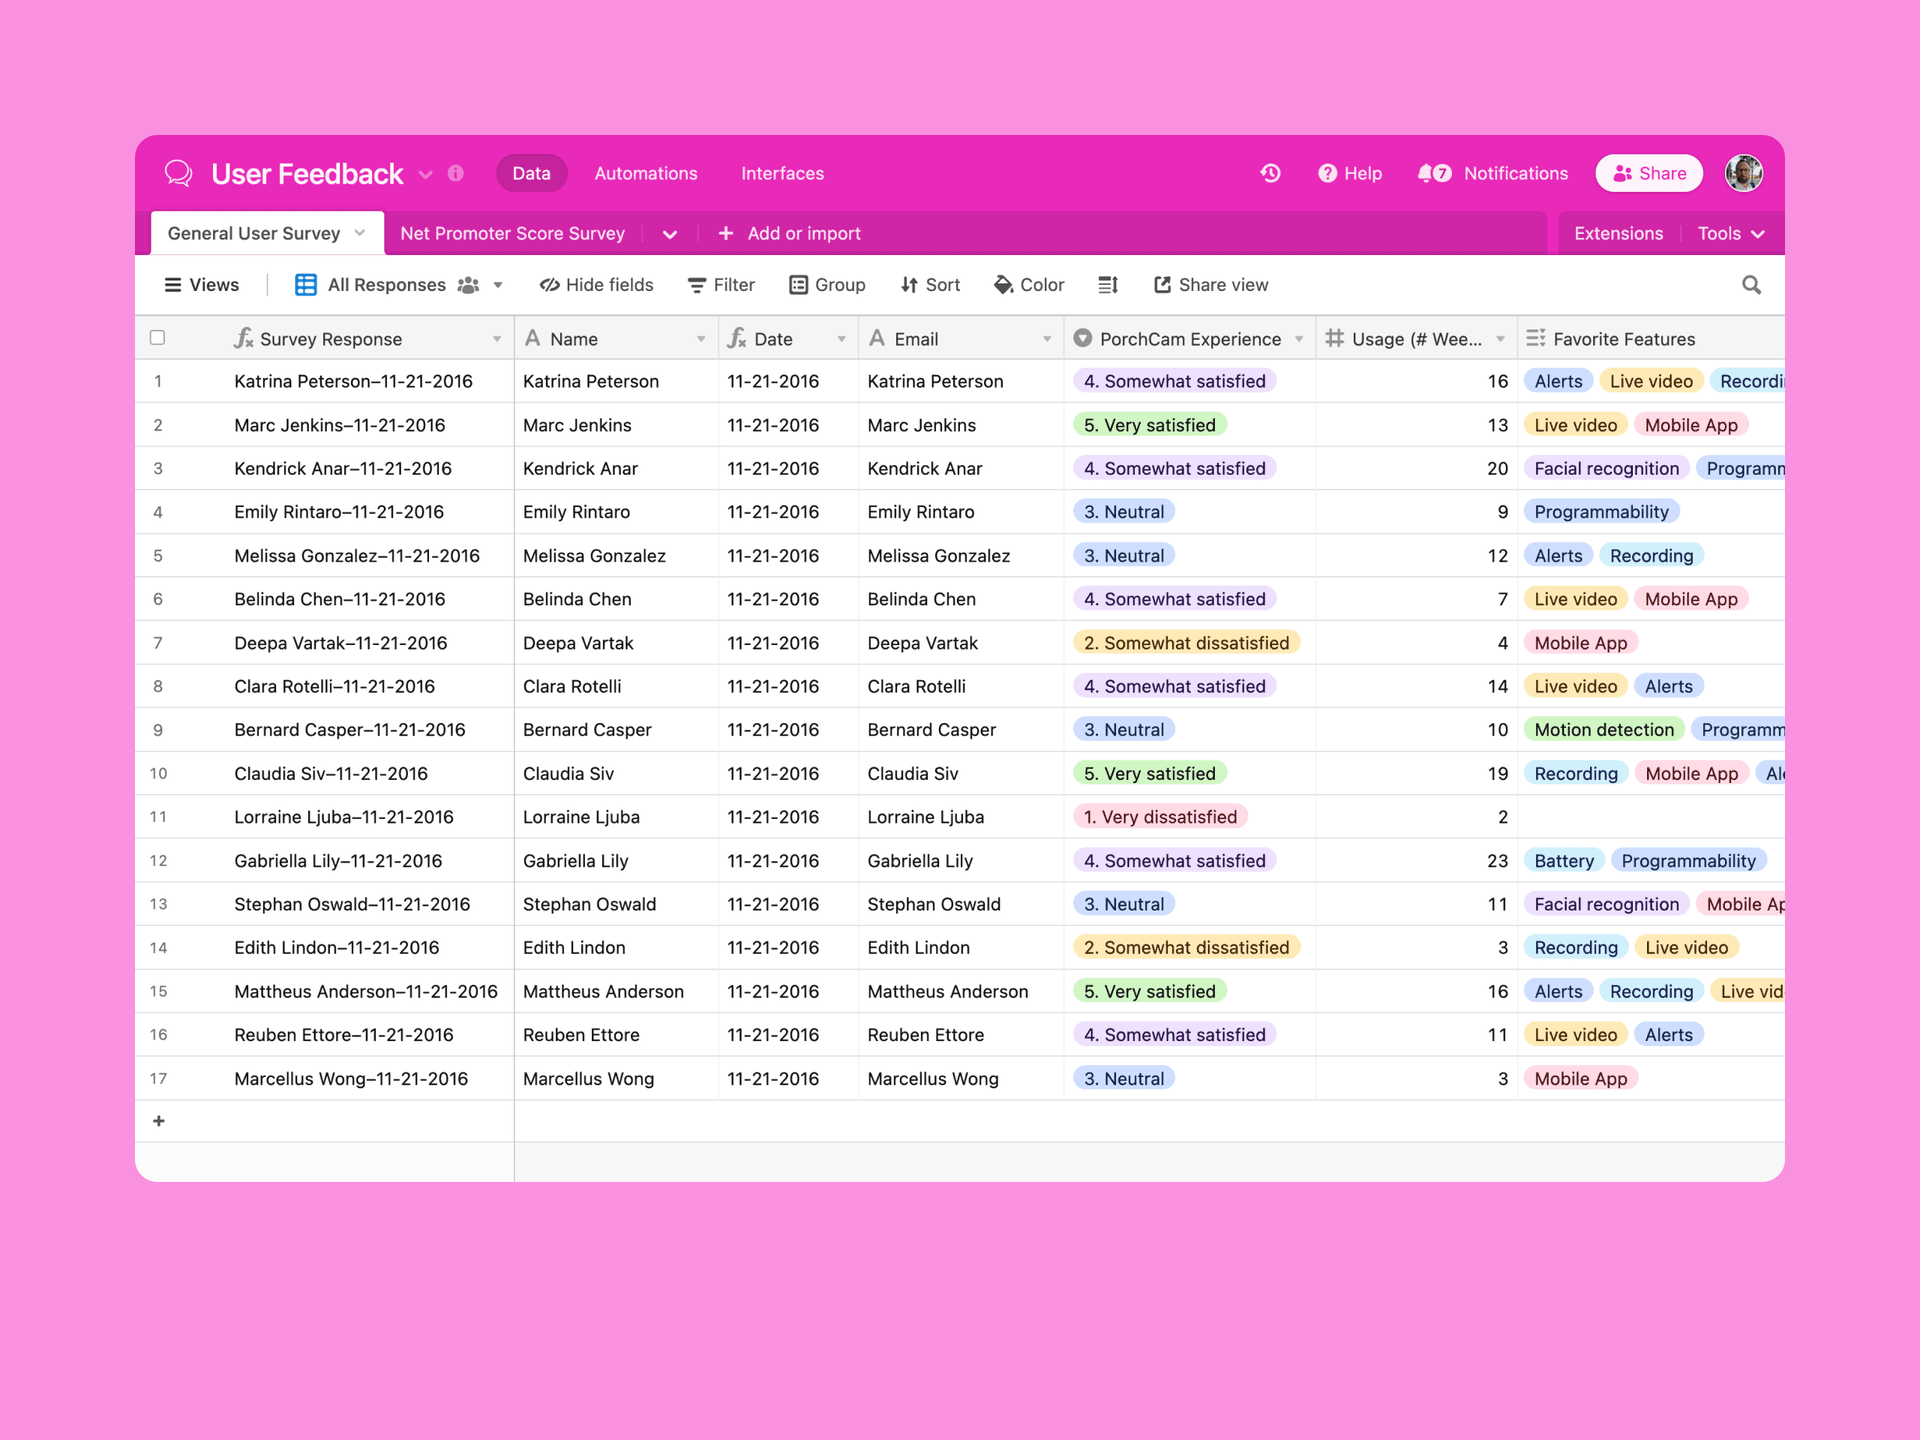The width and height of the screenshot is (1920, 1440).
Task: Click the grid view icon beside All Responses
Action: [306, 285]
